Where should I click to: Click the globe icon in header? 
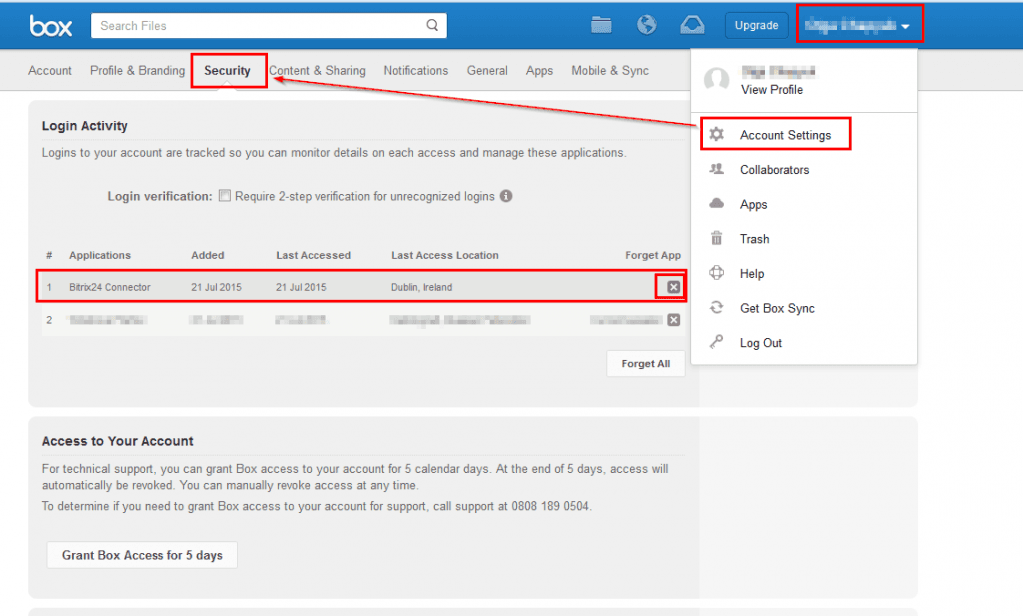[646, 25]
